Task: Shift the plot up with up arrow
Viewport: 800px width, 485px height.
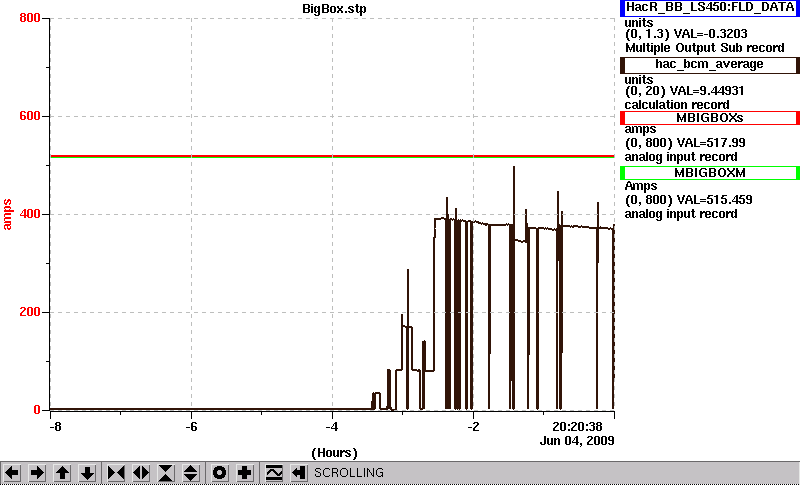Action: click(62, 473)
